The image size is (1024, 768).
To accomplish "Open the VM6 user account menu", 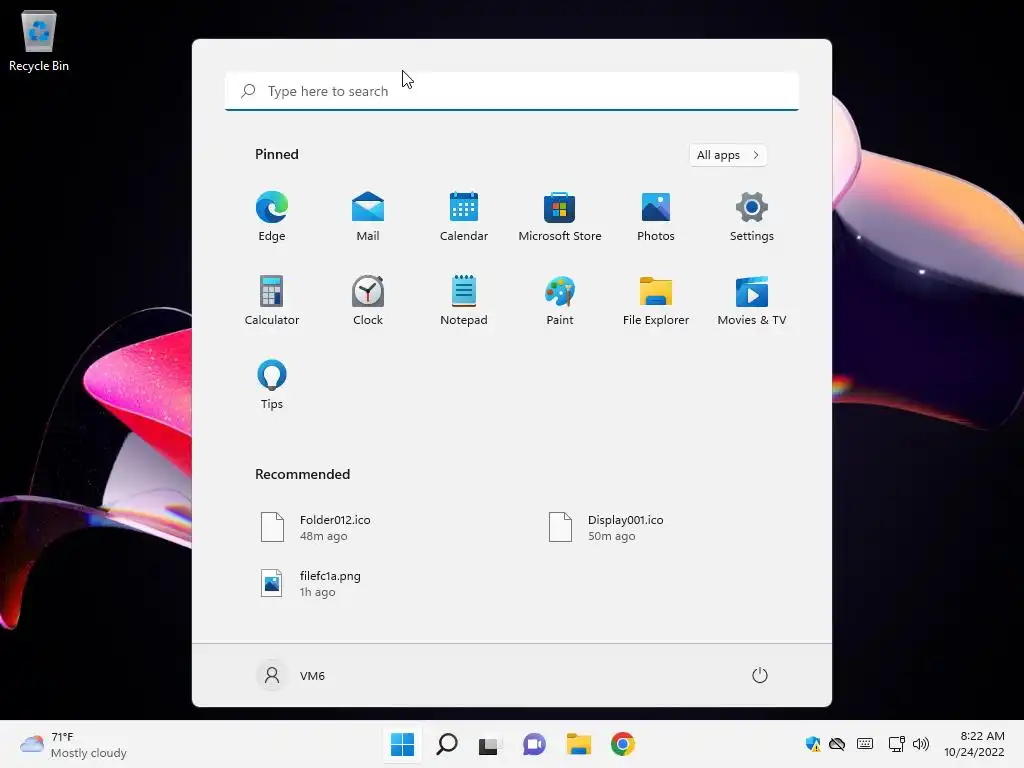I will [x=291, y=675].
